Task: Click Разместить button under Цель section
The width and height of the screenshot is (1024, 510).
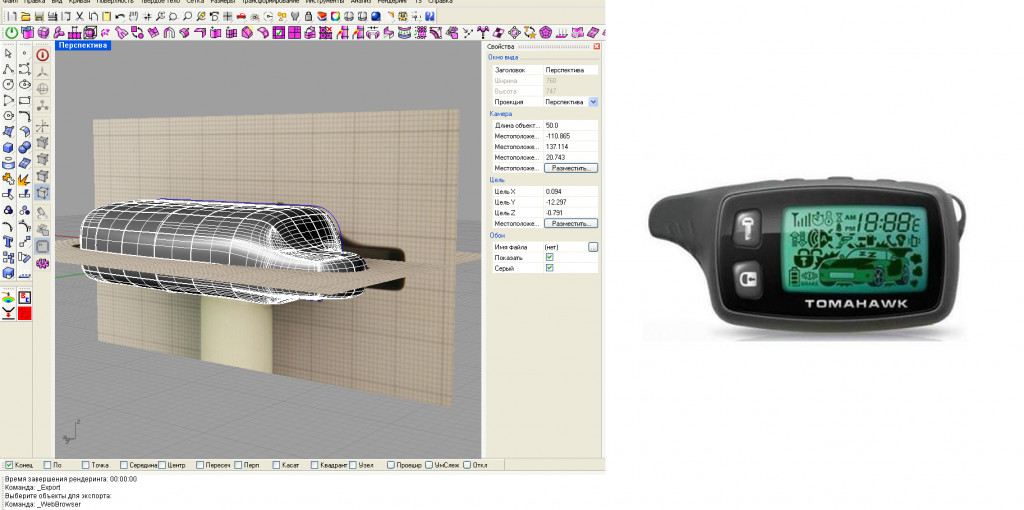Action: click(571, 223)
